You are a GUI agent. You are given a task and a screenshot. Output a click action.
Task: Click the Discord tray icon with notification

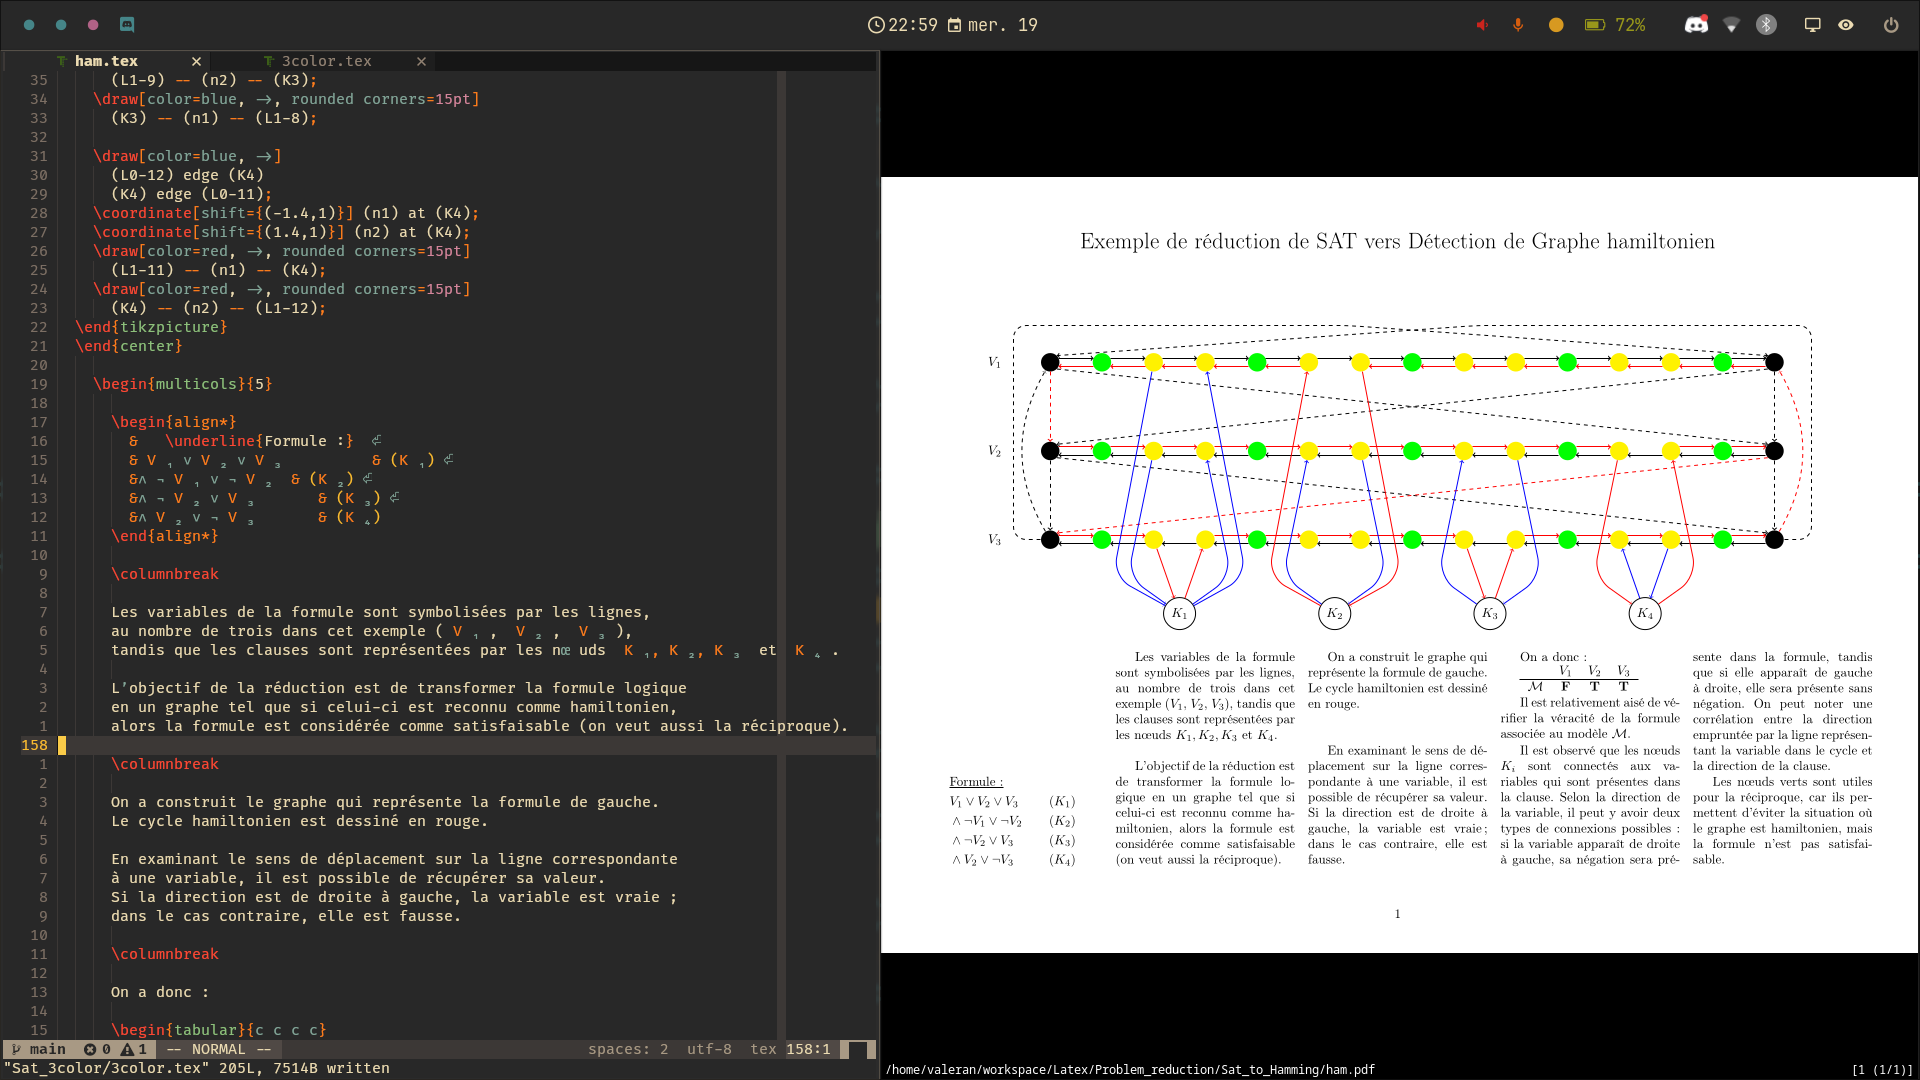[x=1696, y=25]
